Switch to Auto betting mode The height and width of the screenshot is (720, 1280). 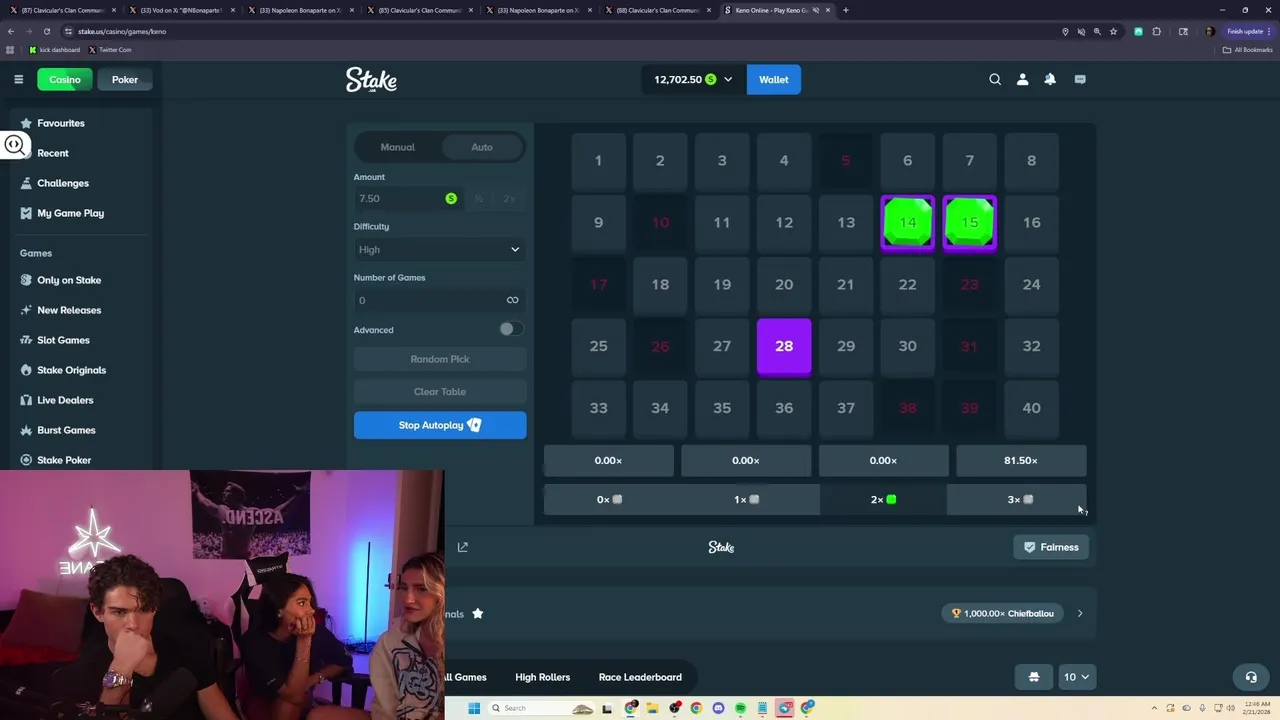482,147
